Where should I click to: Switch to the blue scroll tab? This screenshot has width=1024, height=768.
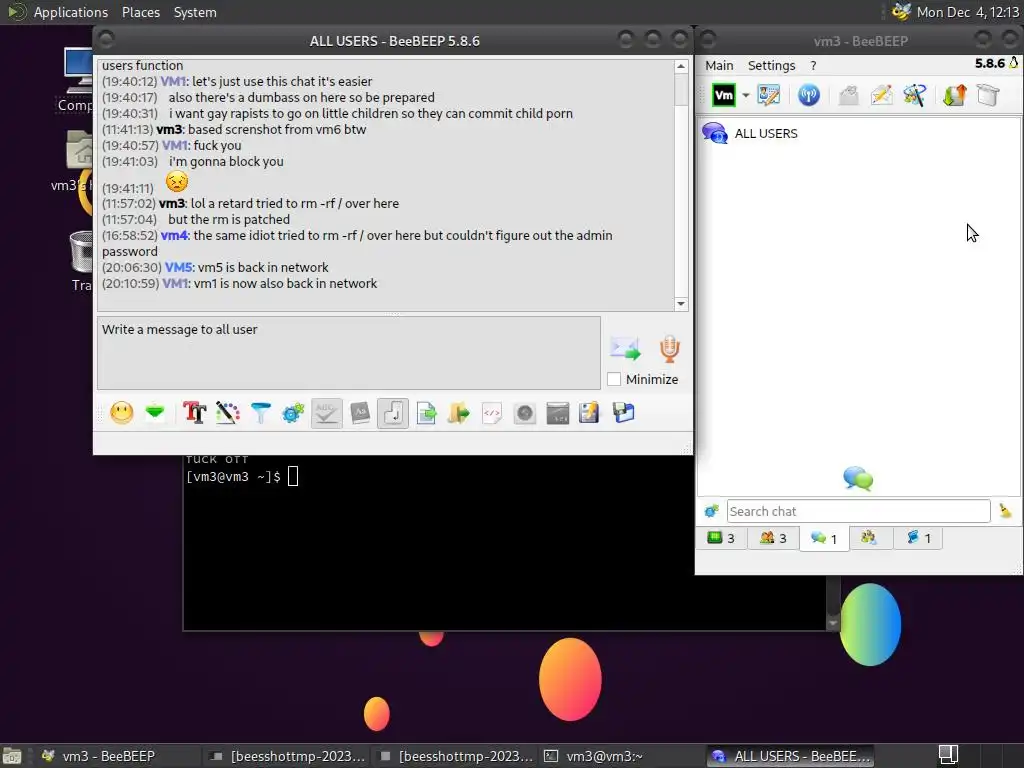coord(918,538)
